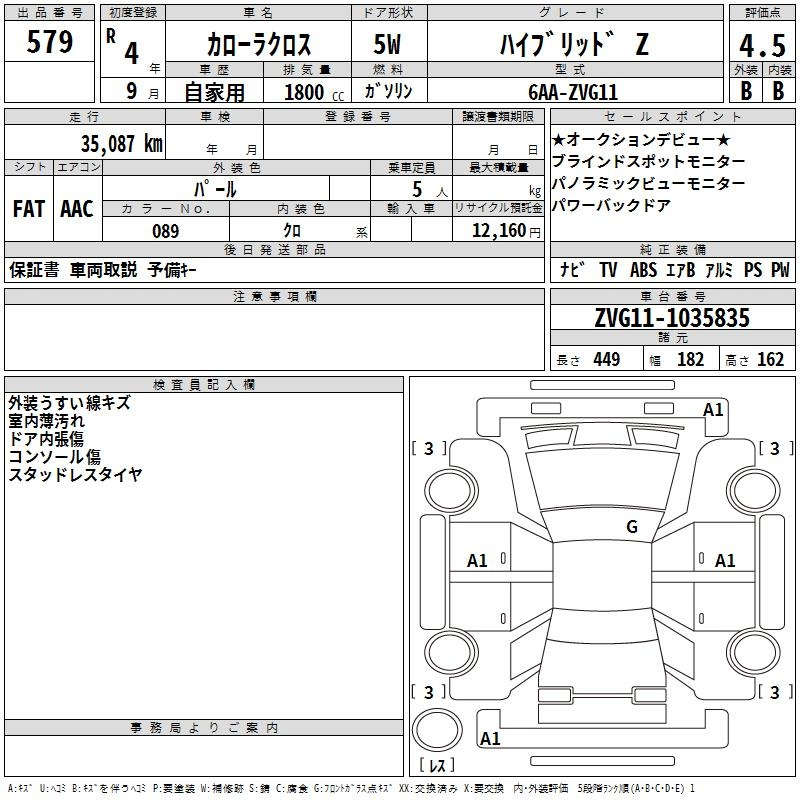Click the color number 089

(x=166, y=231)
